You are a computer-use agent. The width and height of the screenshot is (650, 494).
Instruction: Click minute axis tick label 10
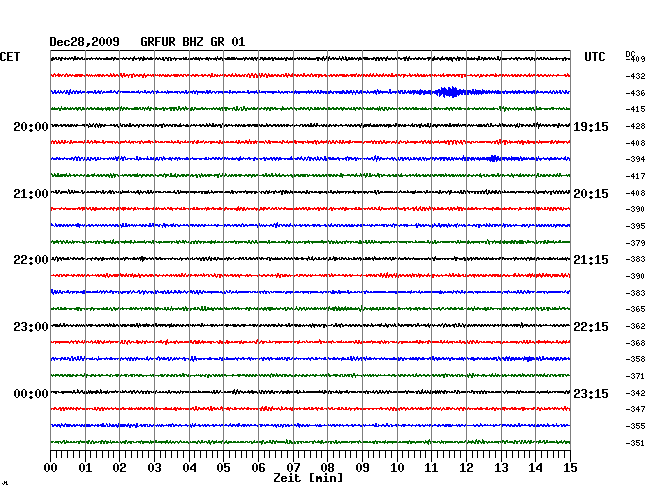coord(397,468)
